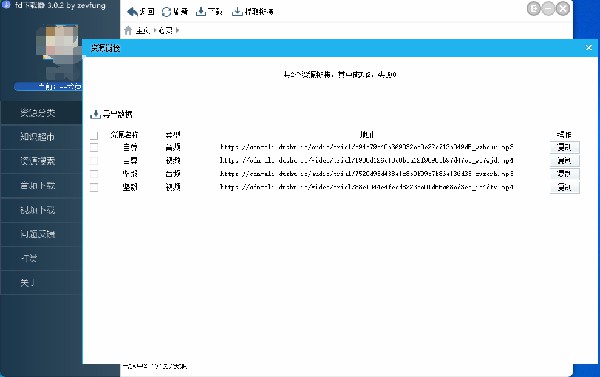Viewport: 600px width, 377px height.
Task: Click the copy button on the second row
Action: coord(564,161)
